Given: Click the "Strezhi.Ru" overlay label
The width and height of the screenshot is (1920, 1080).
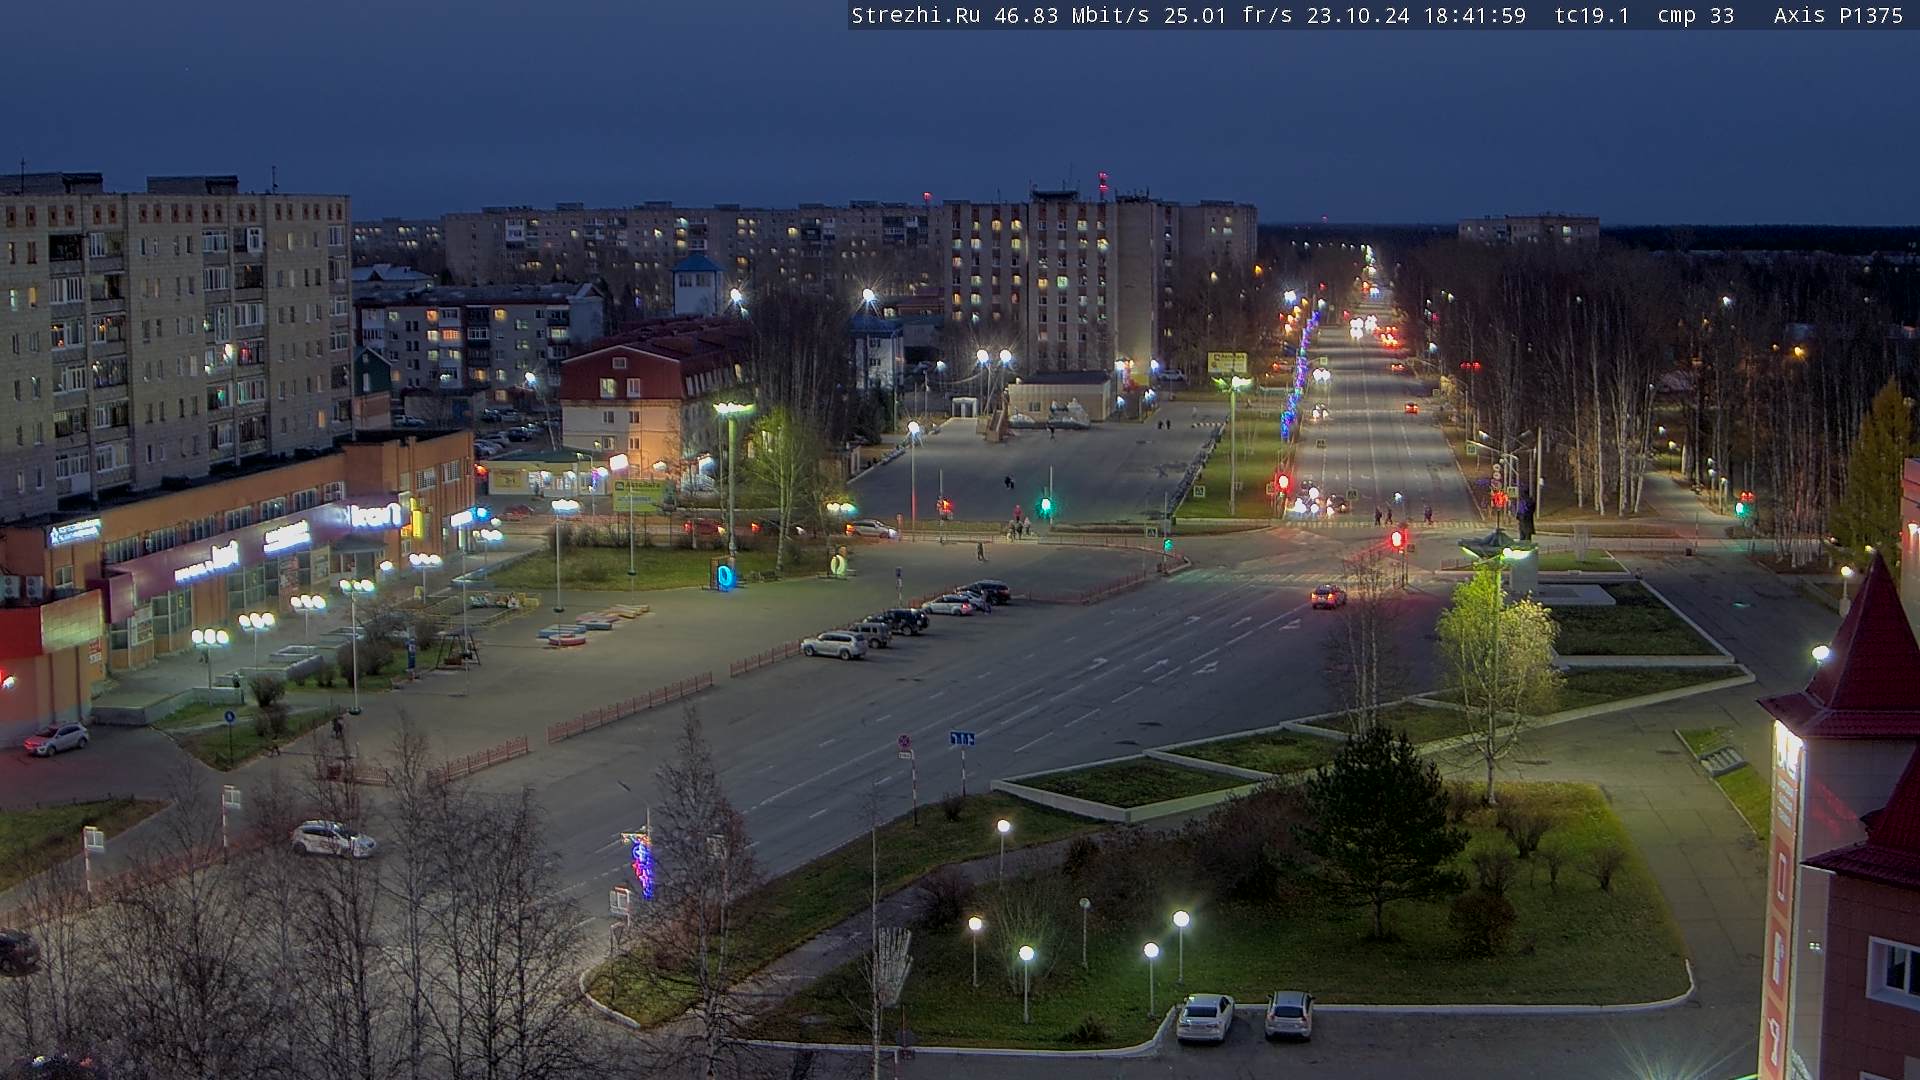Looking at the screenshot, I should [916, 15].
